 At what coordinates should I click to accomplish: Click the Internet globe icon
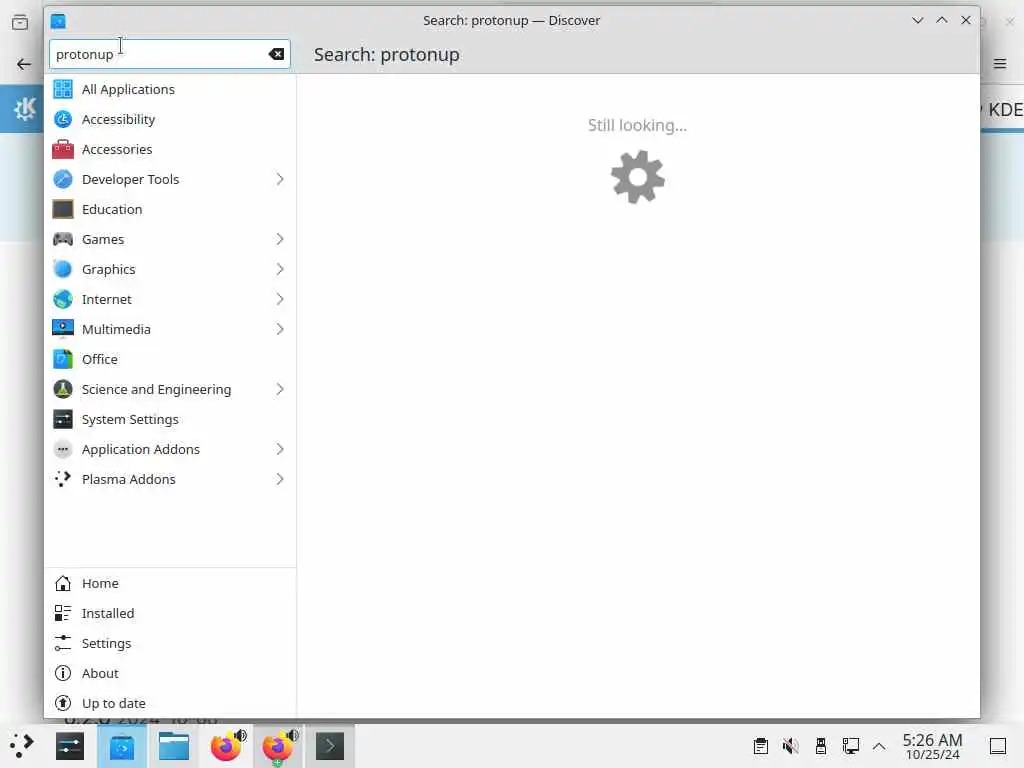[63, 300]
